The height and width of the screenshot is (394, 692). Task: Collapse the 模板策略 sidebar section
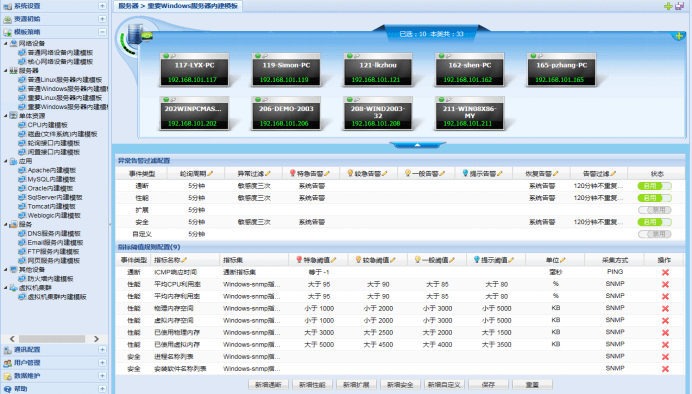(x=102, y=32)
